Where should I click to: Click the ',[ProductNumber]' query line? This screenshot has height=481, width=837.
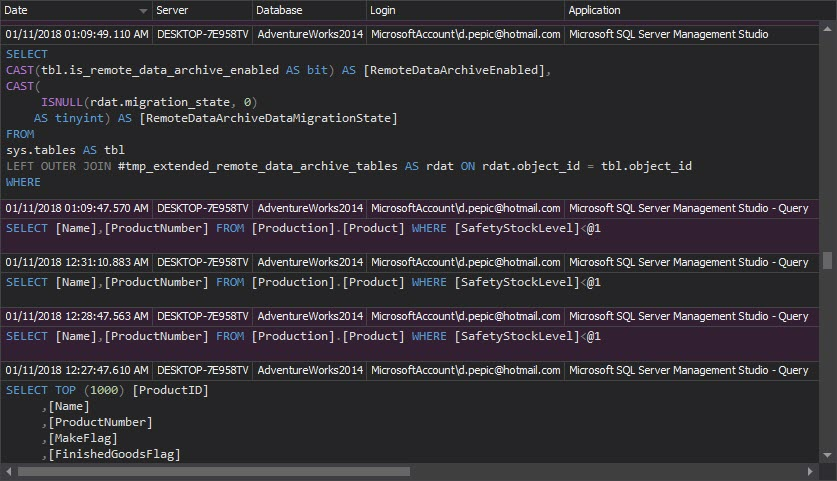[x=97, y=422]
